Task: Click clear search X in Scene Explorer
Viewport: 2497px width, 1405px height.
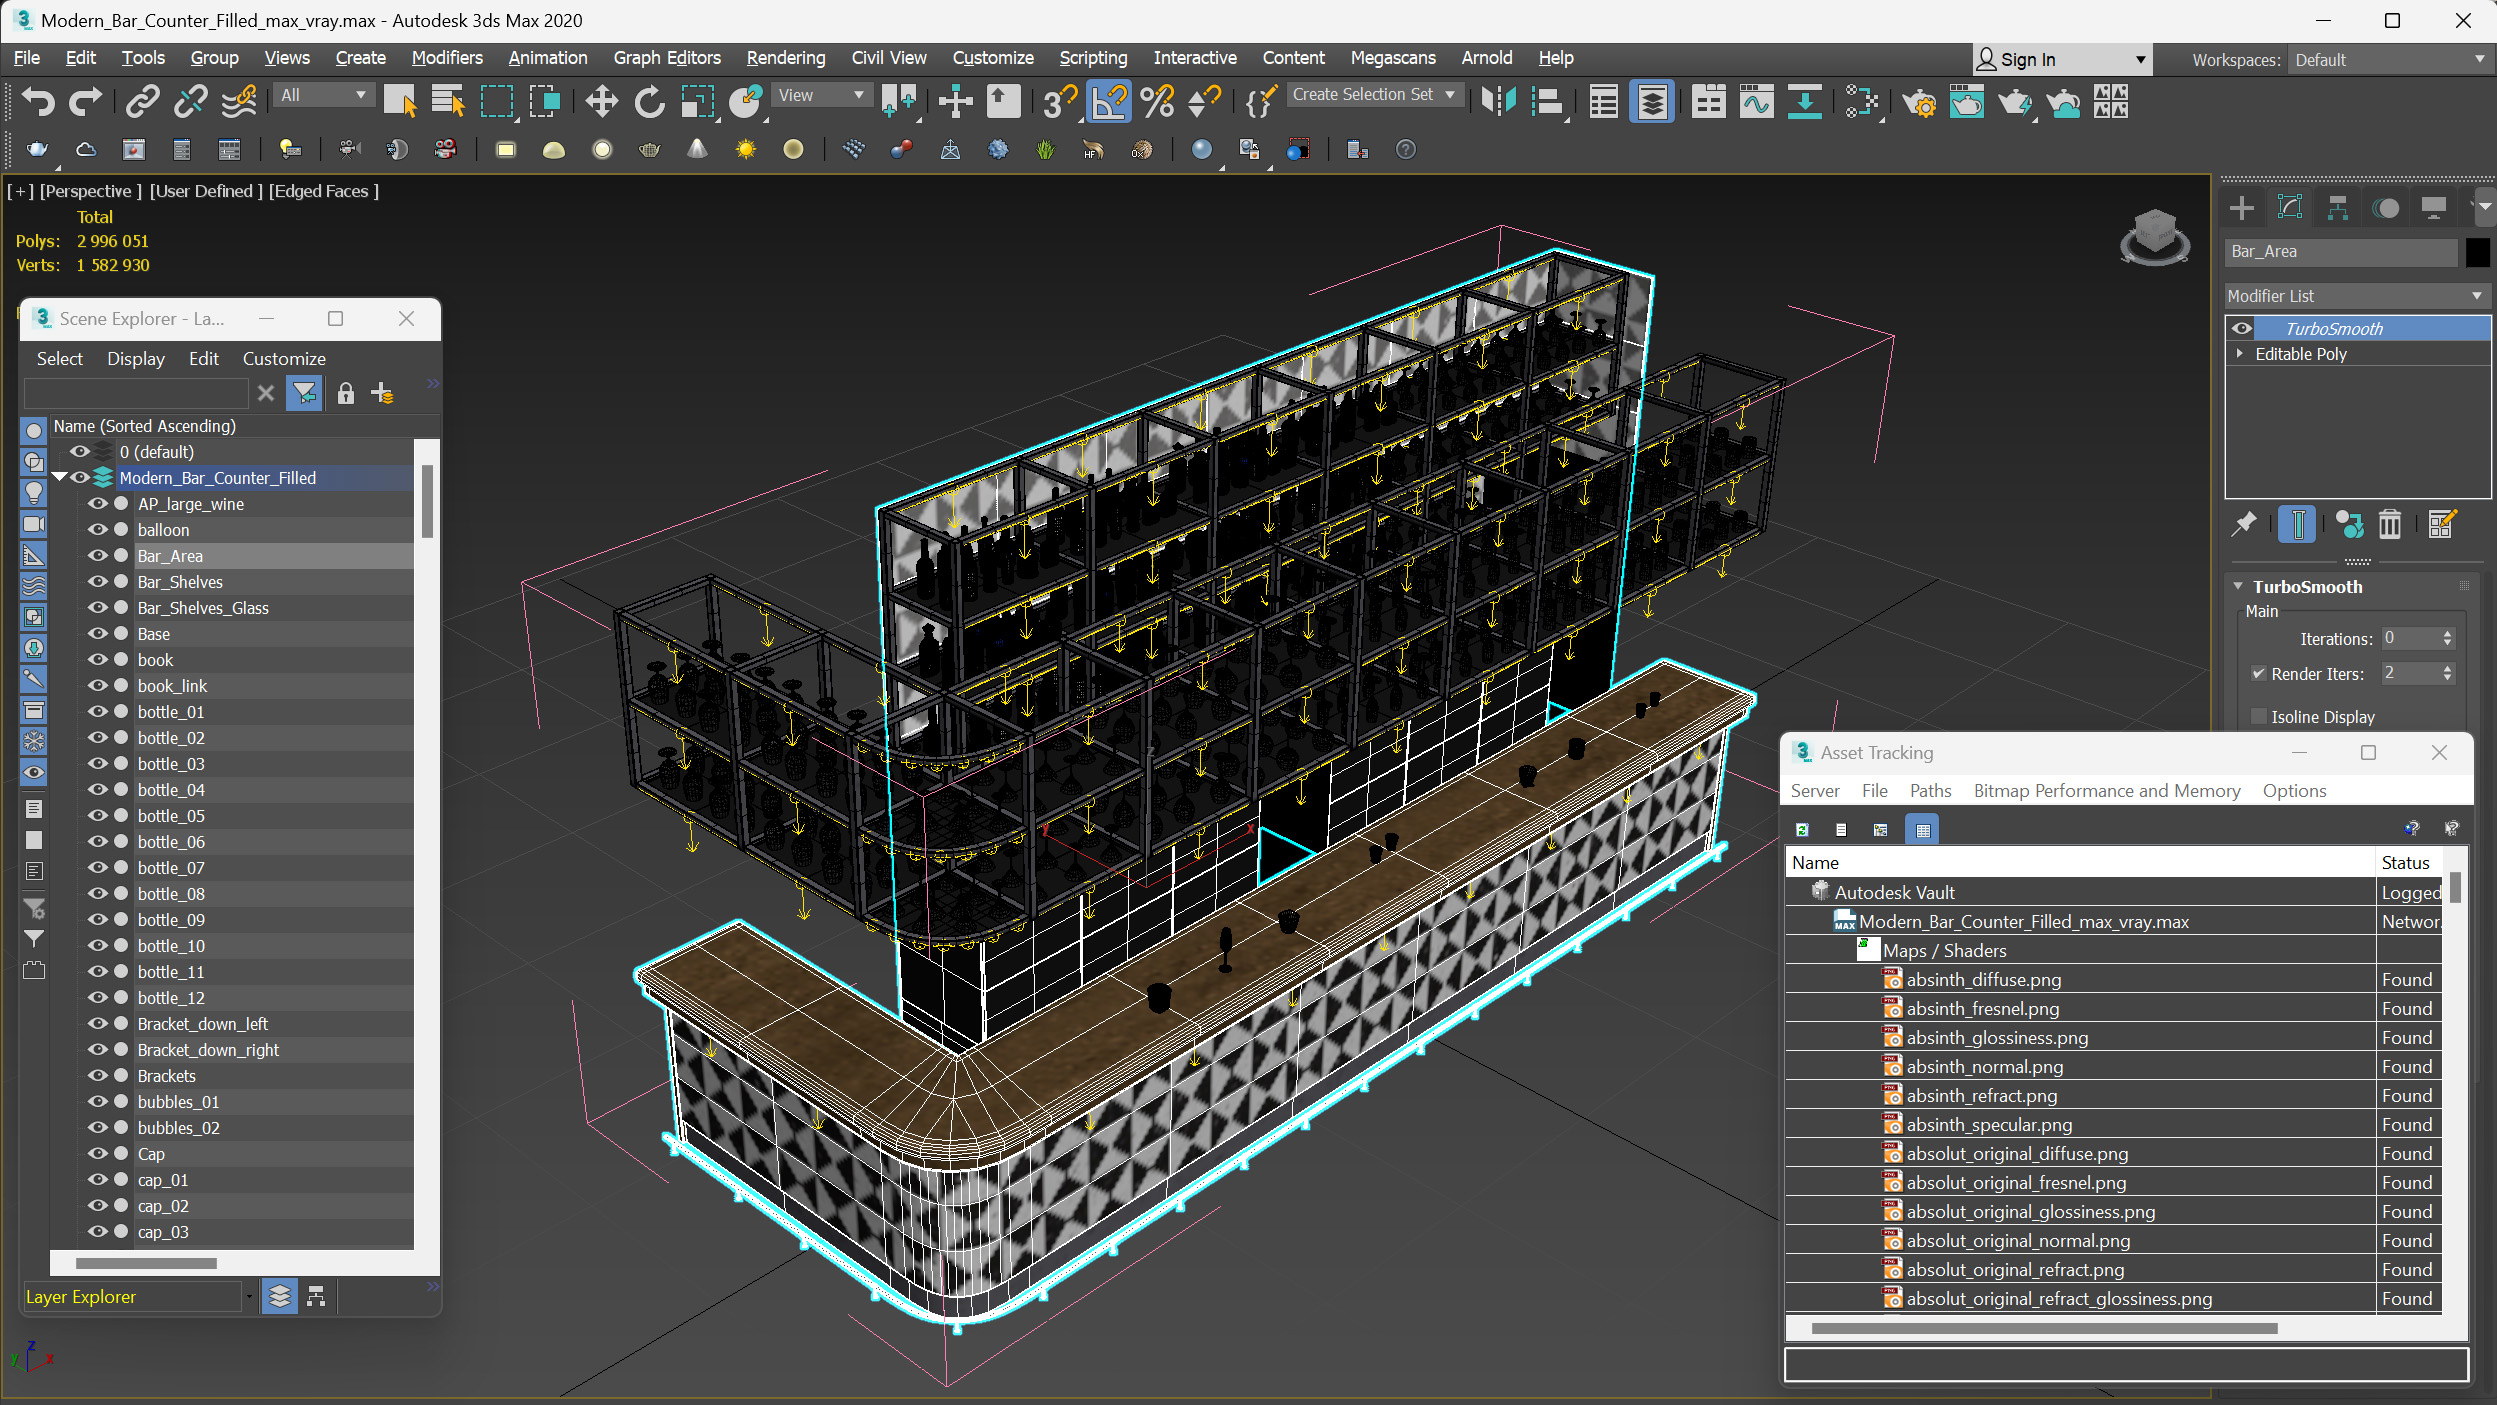Action: pos(265,393)
